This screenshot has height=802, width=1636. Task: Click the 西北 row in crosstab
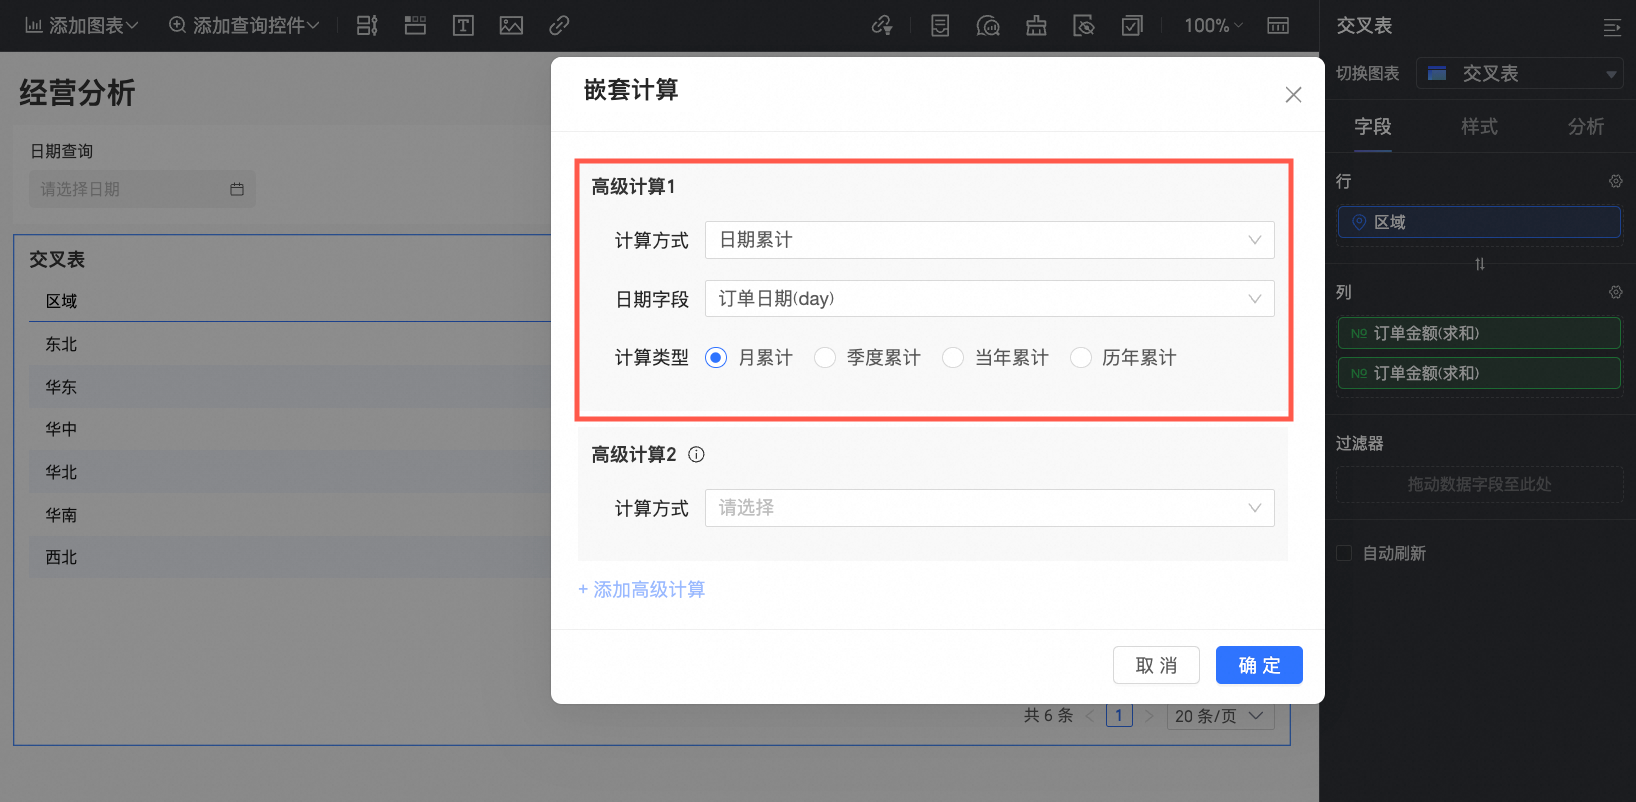coord(290,557)
